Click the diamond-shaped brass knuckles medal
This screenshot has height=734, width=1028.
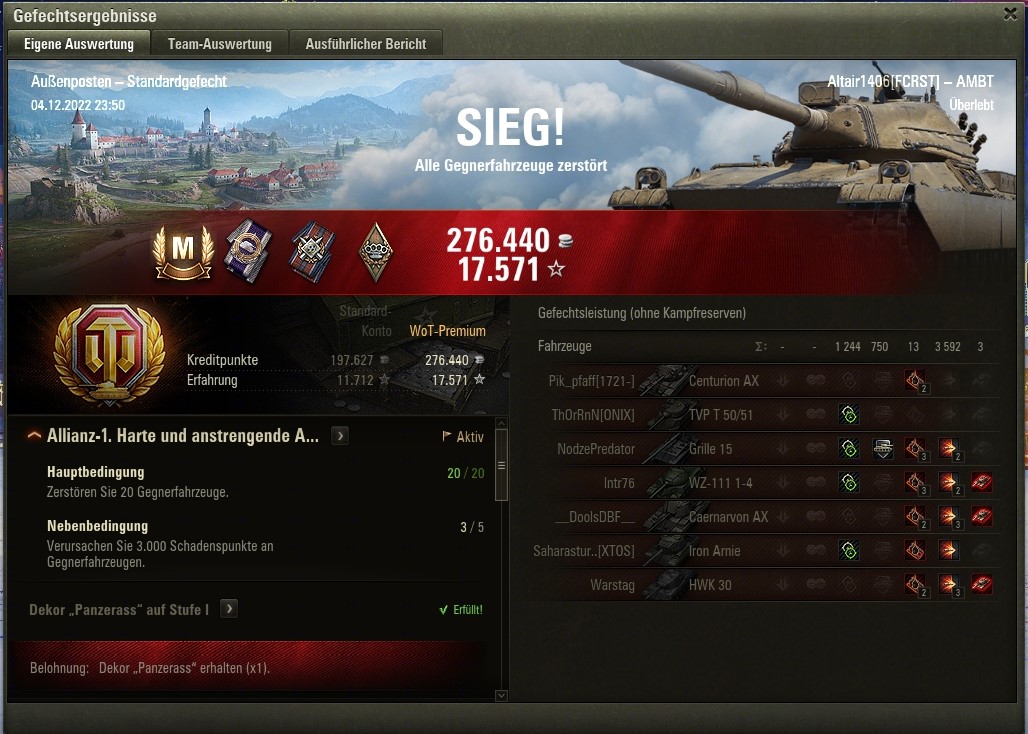coord(376,252)
